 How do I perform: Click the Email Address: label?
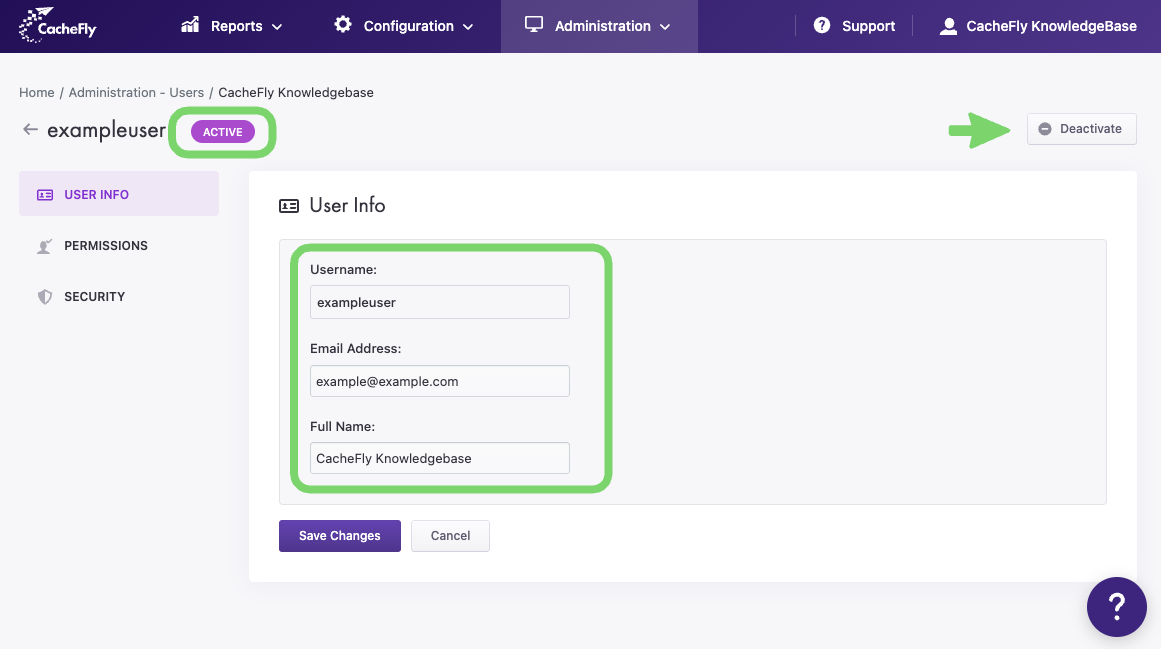coord(355,349)
